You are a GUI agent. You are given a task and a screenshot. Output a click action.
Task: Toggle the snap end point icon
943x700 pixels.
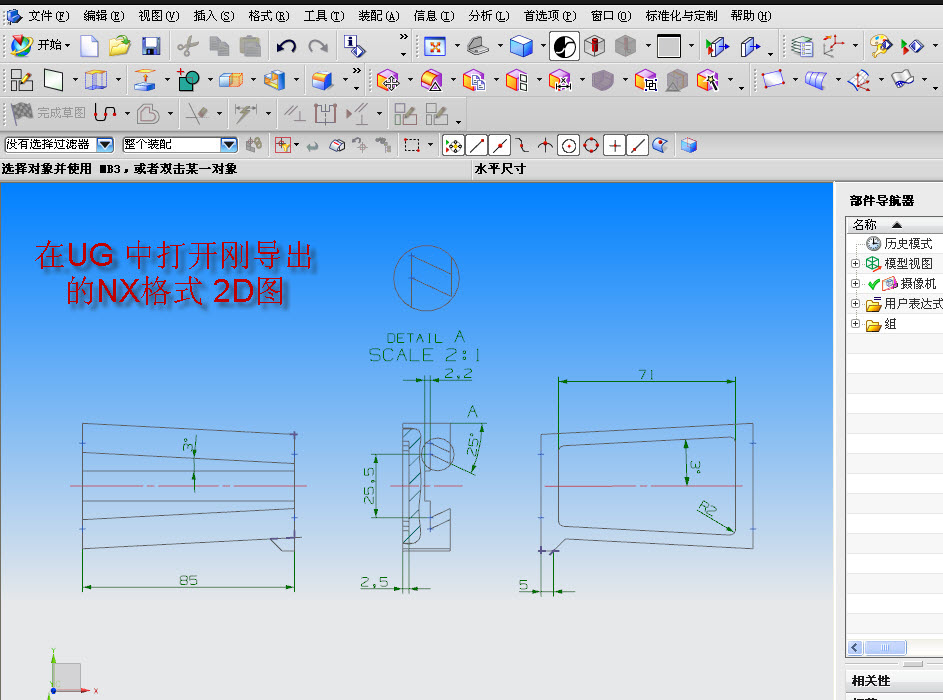click(x=477, y=145)
